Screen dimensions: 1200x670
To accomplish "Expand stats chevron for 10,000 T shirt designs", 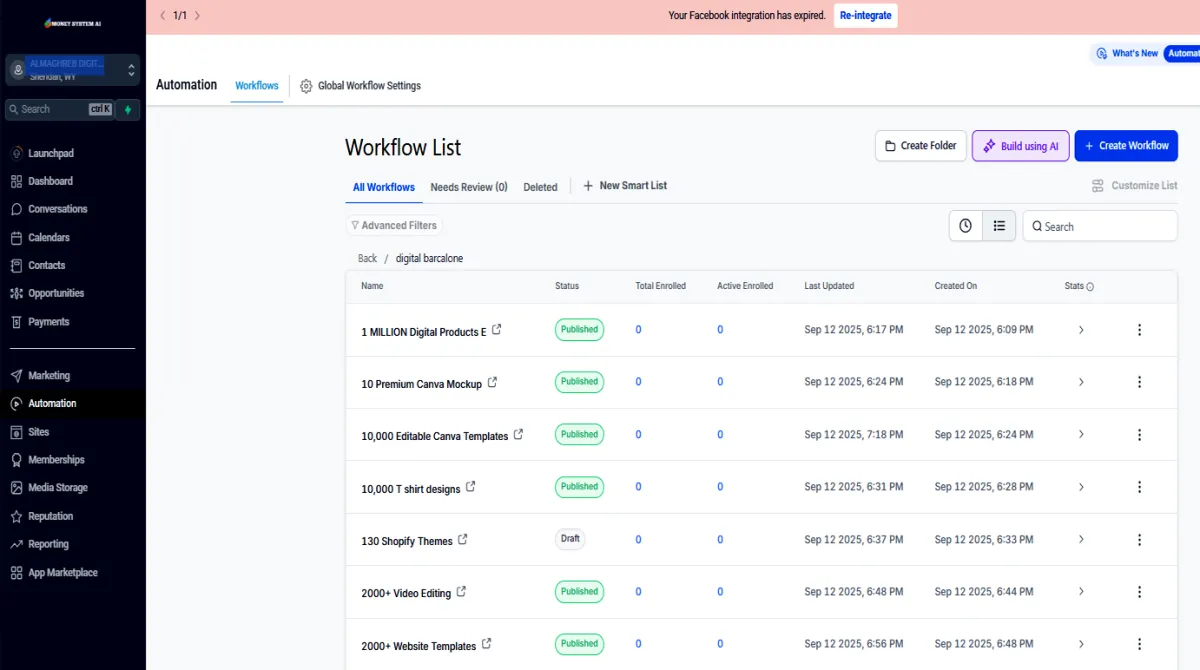I will pos(1081,487).
